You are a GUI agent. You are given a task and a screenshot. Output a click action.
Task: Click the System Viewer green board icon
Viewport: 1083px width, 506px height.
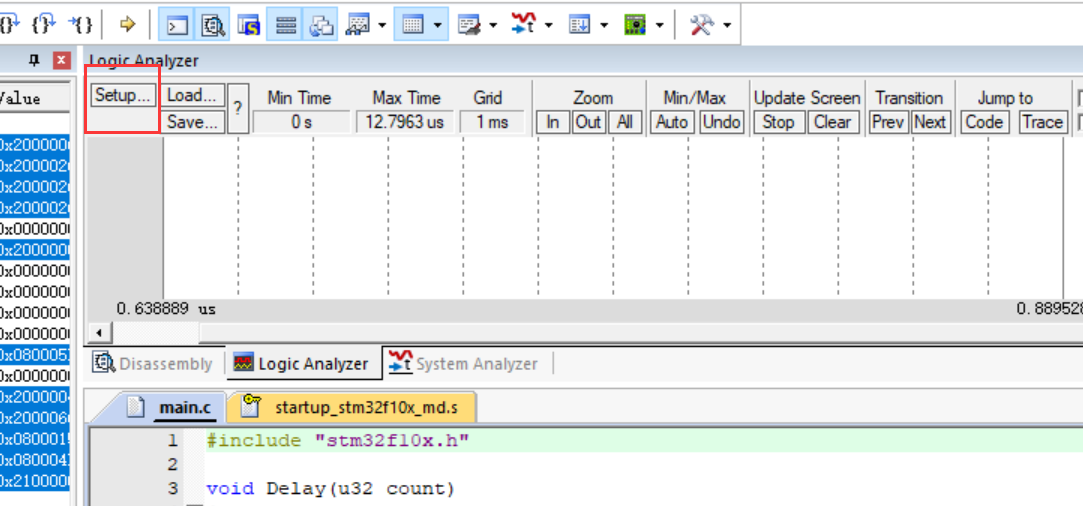pyautogui.click(x=634, y=26)
